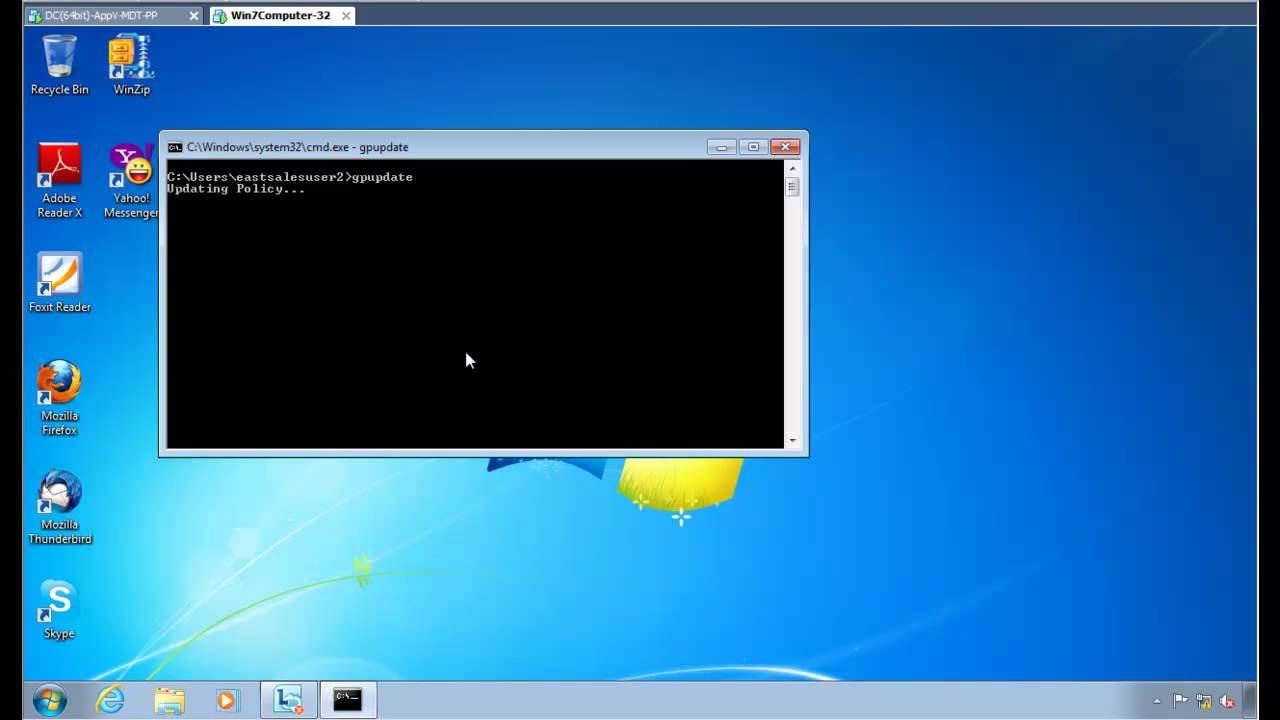Open Windows Explorer folder on taskbar

click(x=169, y=700)
